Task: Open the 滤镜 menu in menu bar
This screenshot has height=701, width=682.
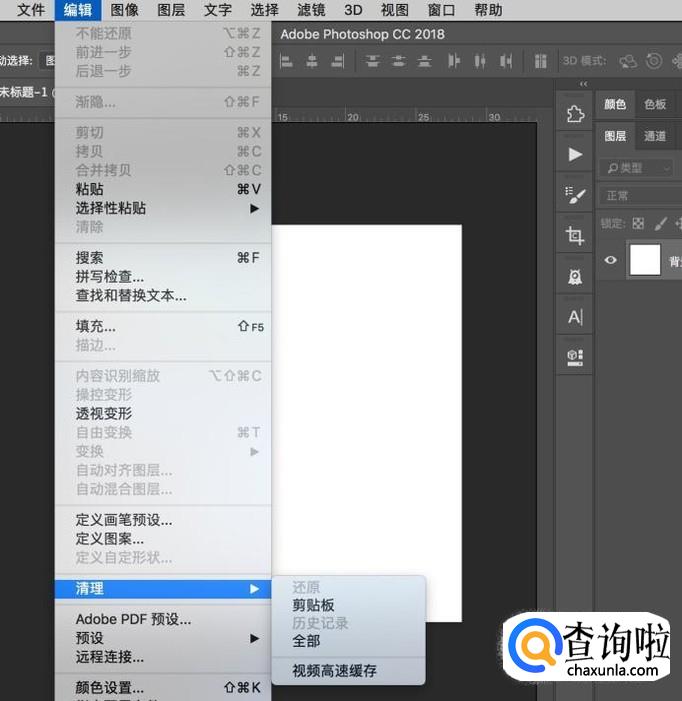Action: [311, 10]
